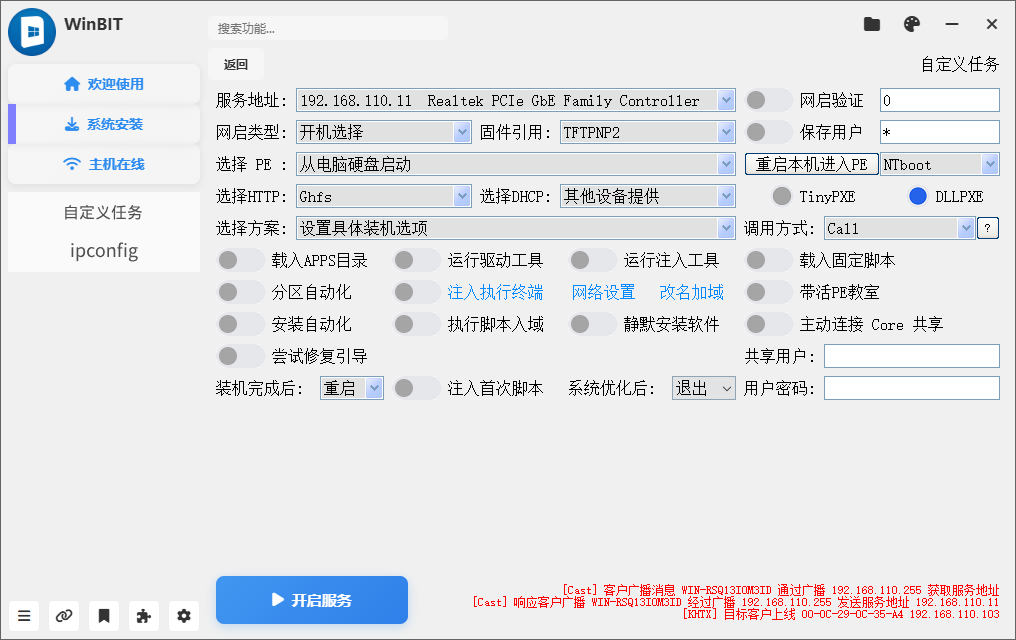Open the 选择DHCP dropdown
This screenshot has height=640, width=1016.
click(647, 196)
